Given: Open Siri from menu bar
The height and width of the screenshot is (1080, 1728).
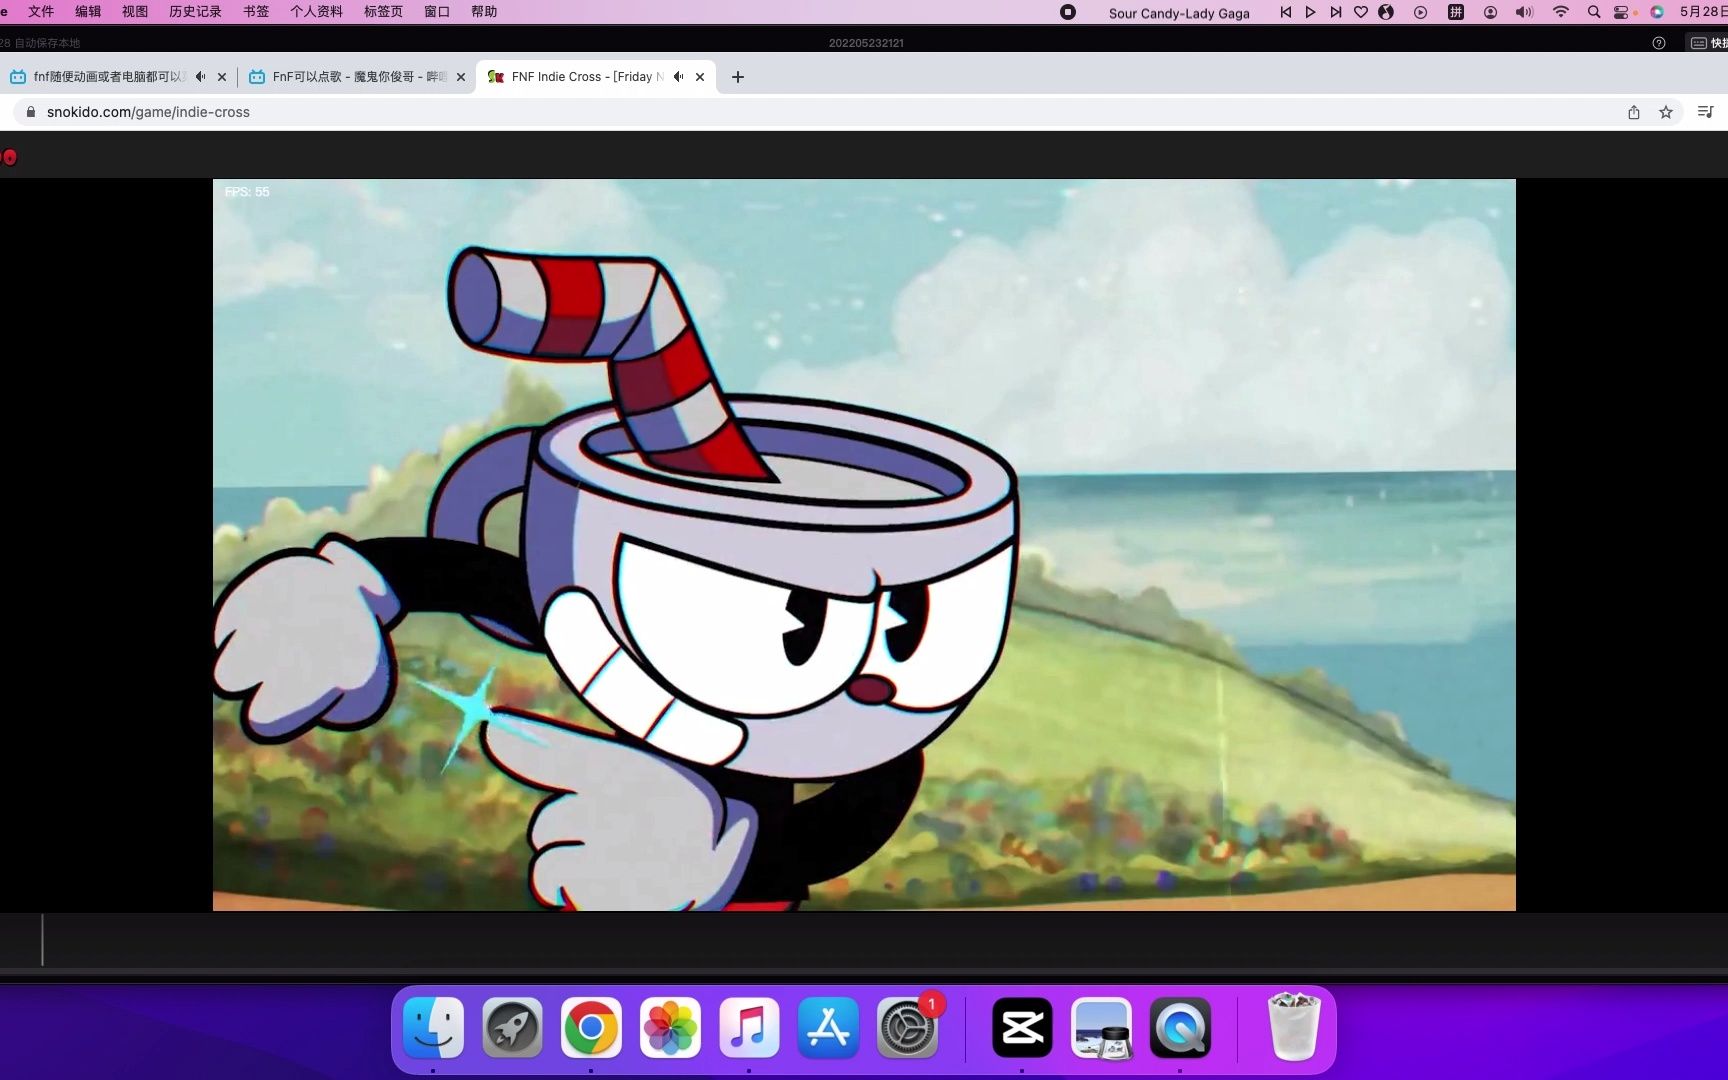Looking at the screenshot, I should tap(1657, 12).
